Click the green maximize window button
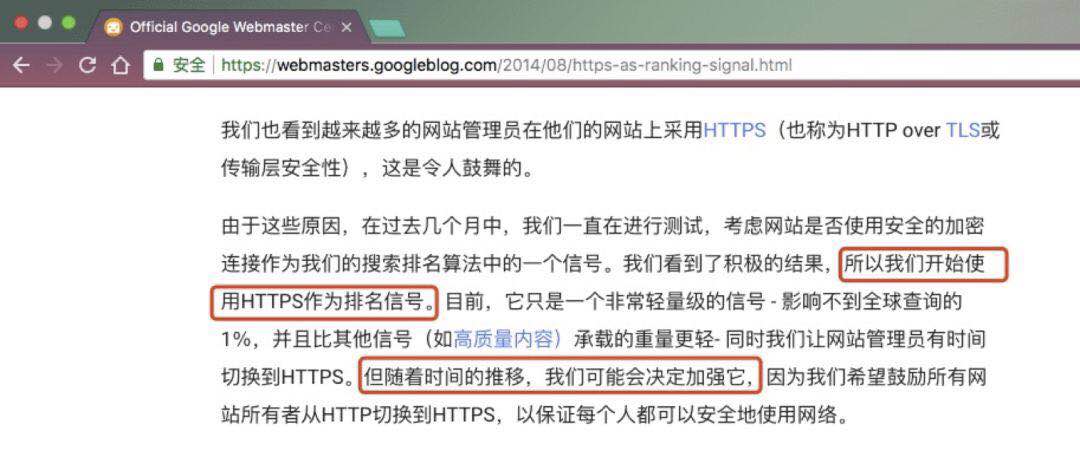The image size is (1080, 454). click(x=68, y=23)
